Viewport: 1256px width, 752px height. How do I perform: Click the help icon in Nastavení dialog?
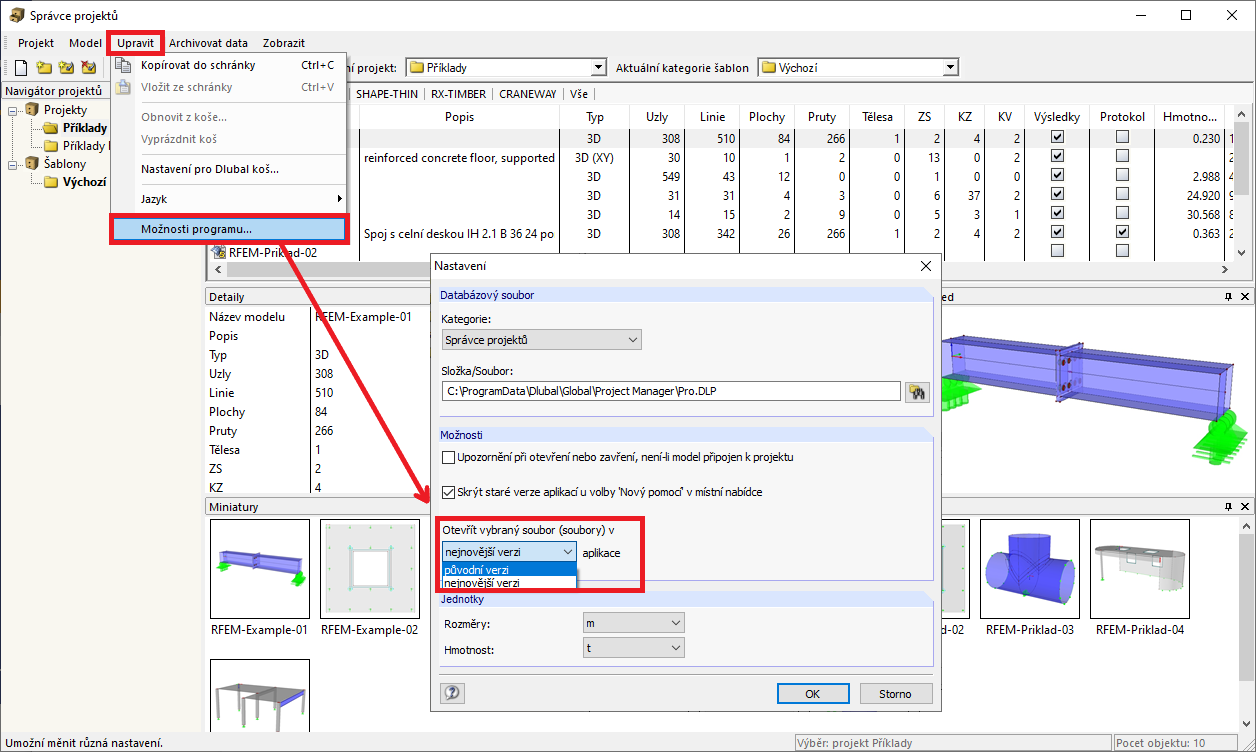452,693
